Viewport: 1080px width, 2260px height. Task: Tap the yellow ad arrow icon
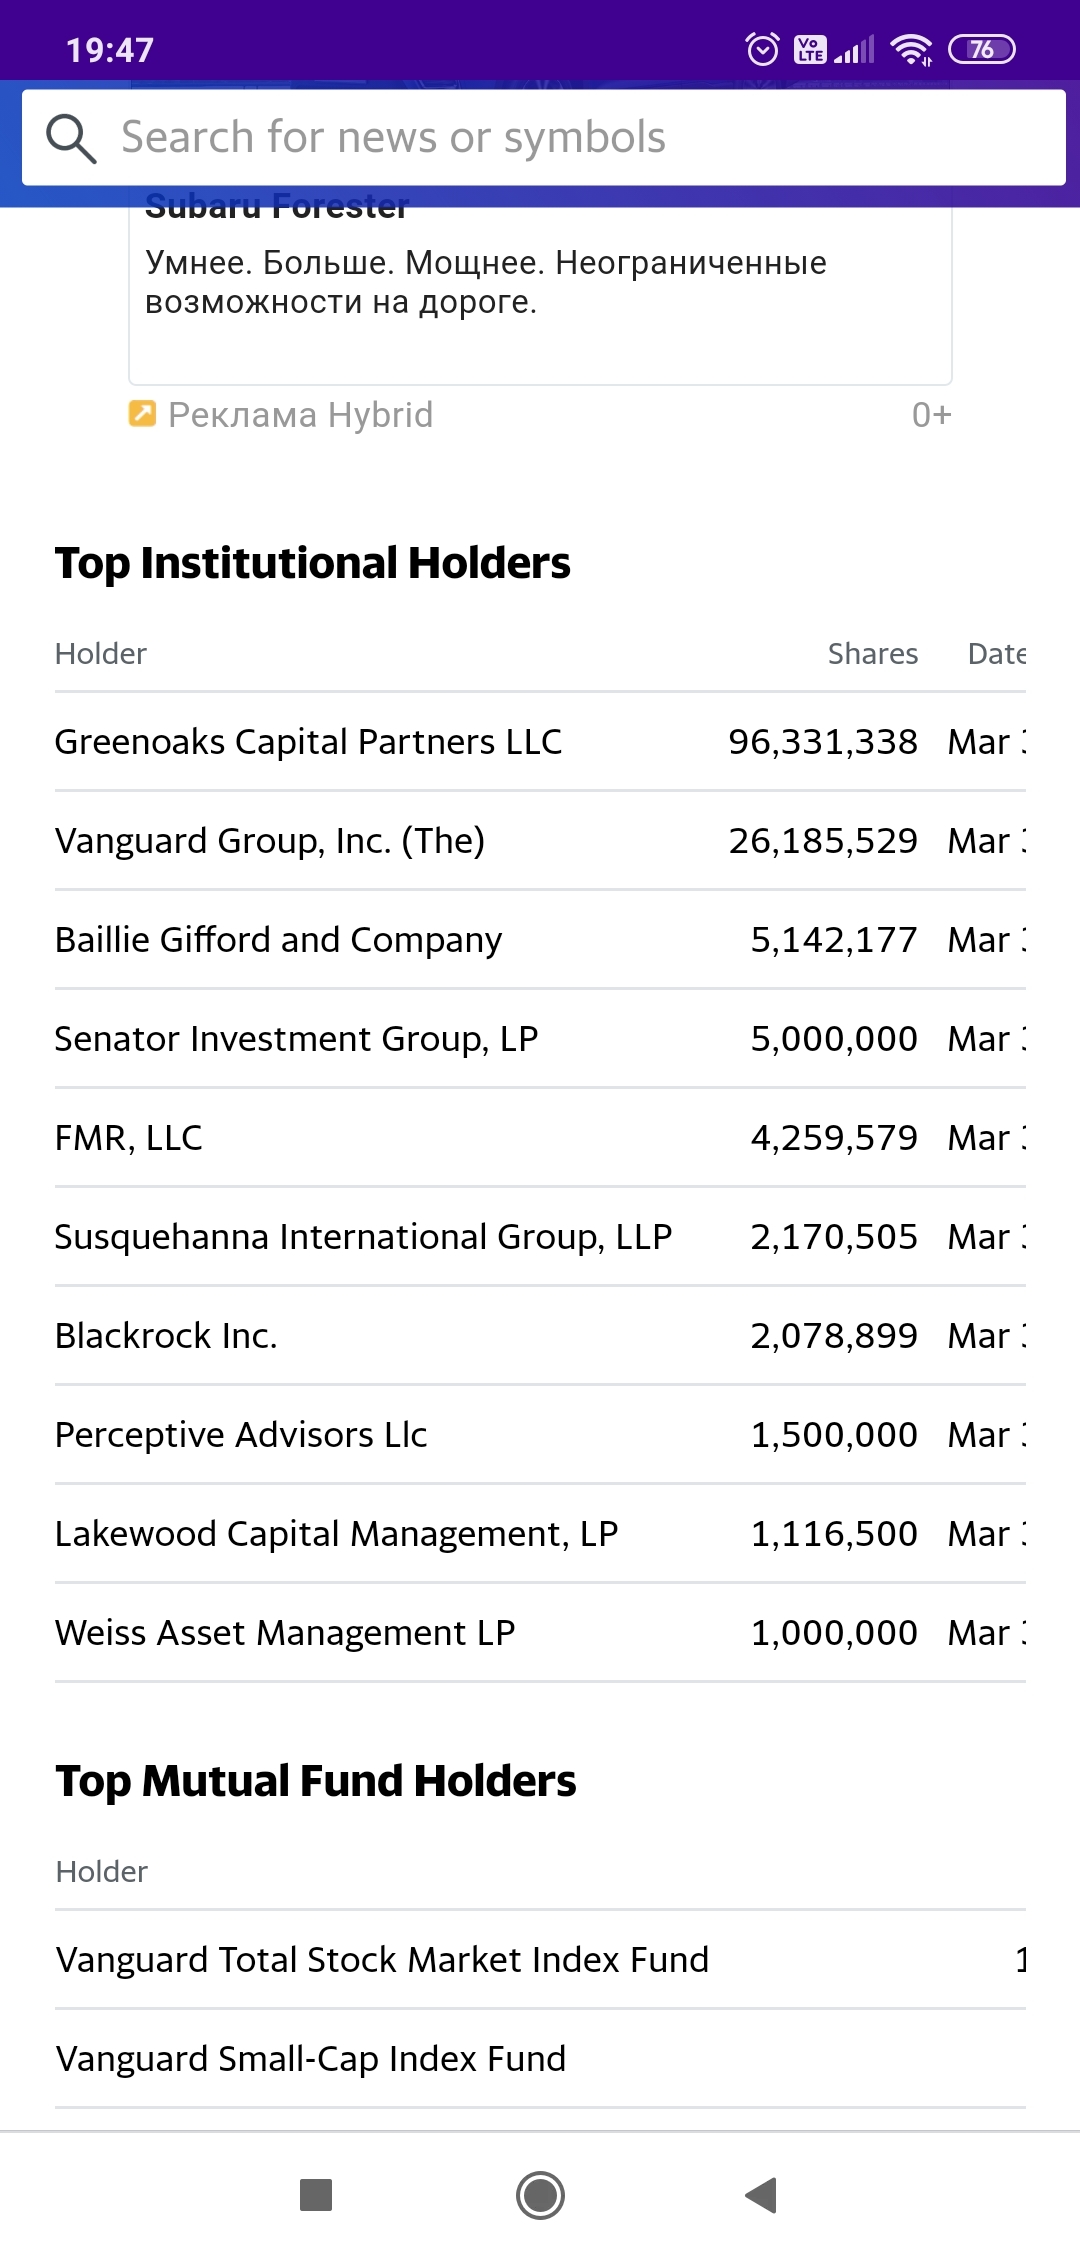(142, 414)
